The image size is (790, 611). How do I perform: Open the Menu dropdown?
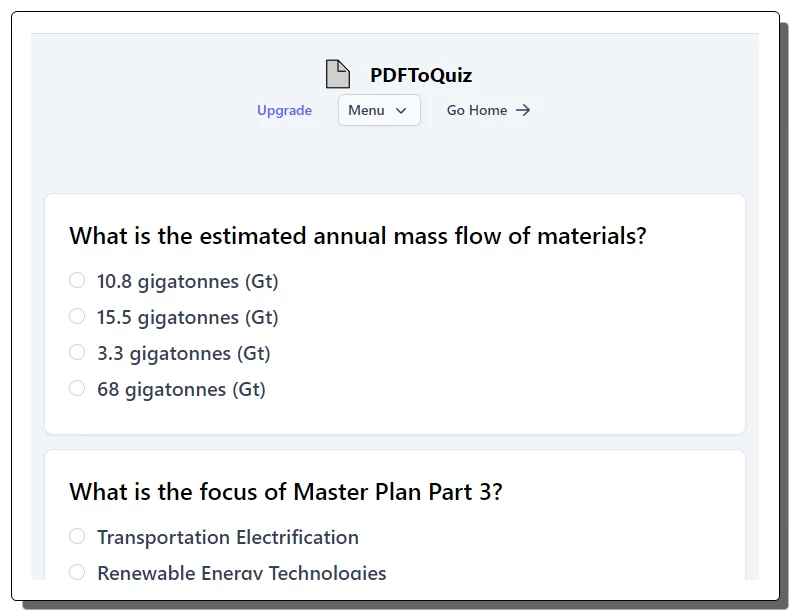click(379, 110)
